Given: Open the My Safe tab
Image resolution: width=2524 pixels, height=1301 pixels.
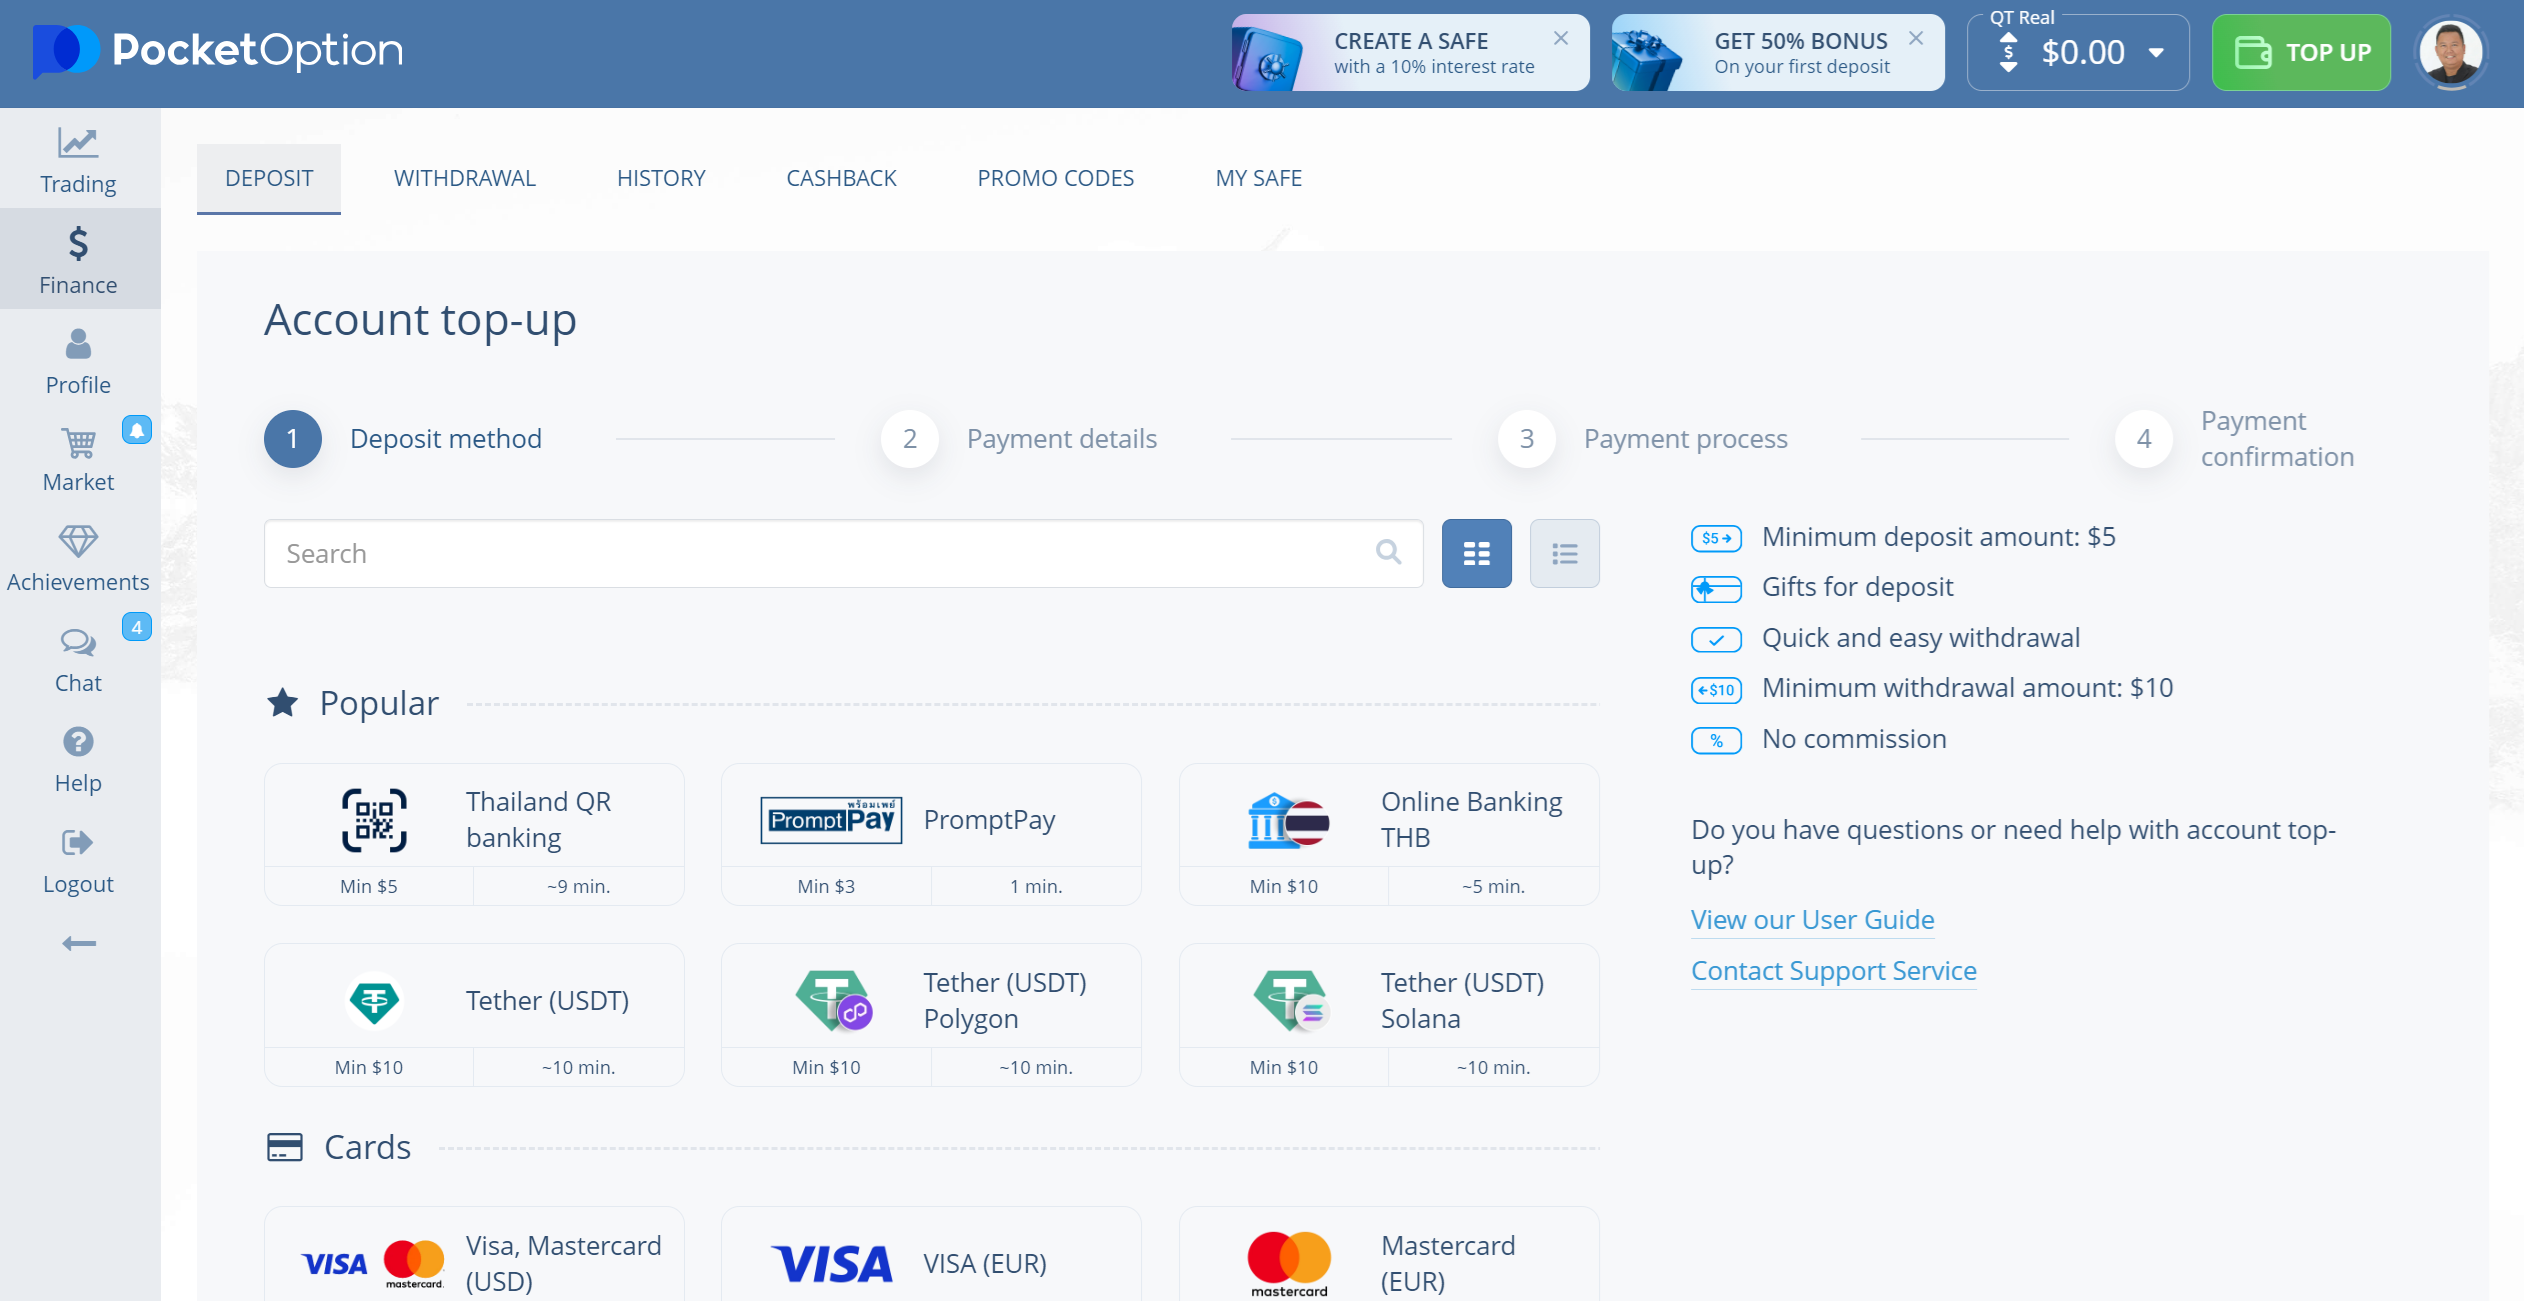Looking at the screenshot, I should (1258, 178).
